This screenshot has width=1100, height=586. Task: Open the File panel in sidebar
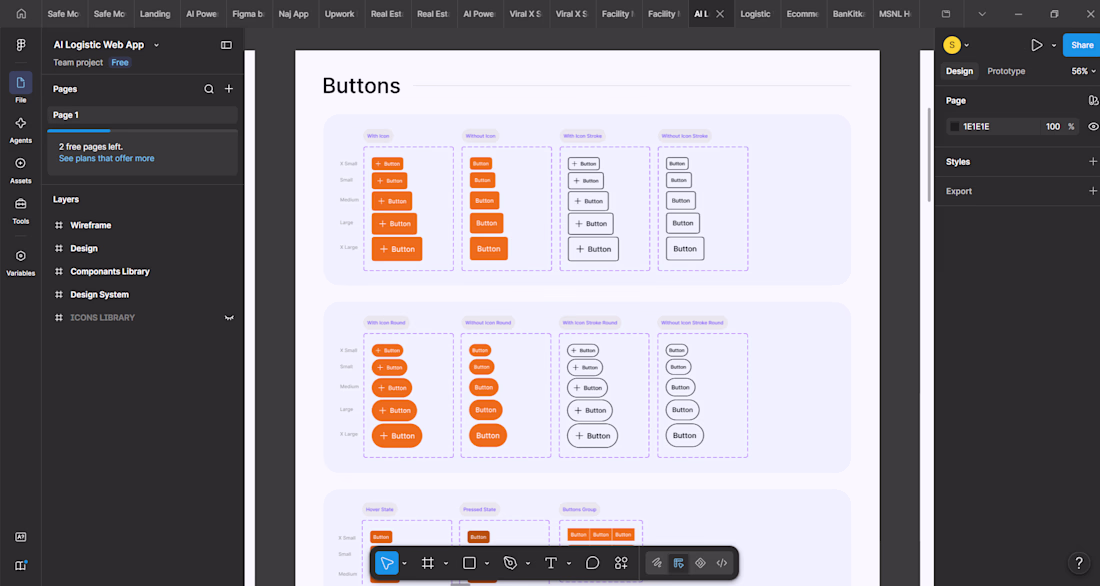click(x=20, y=88)
